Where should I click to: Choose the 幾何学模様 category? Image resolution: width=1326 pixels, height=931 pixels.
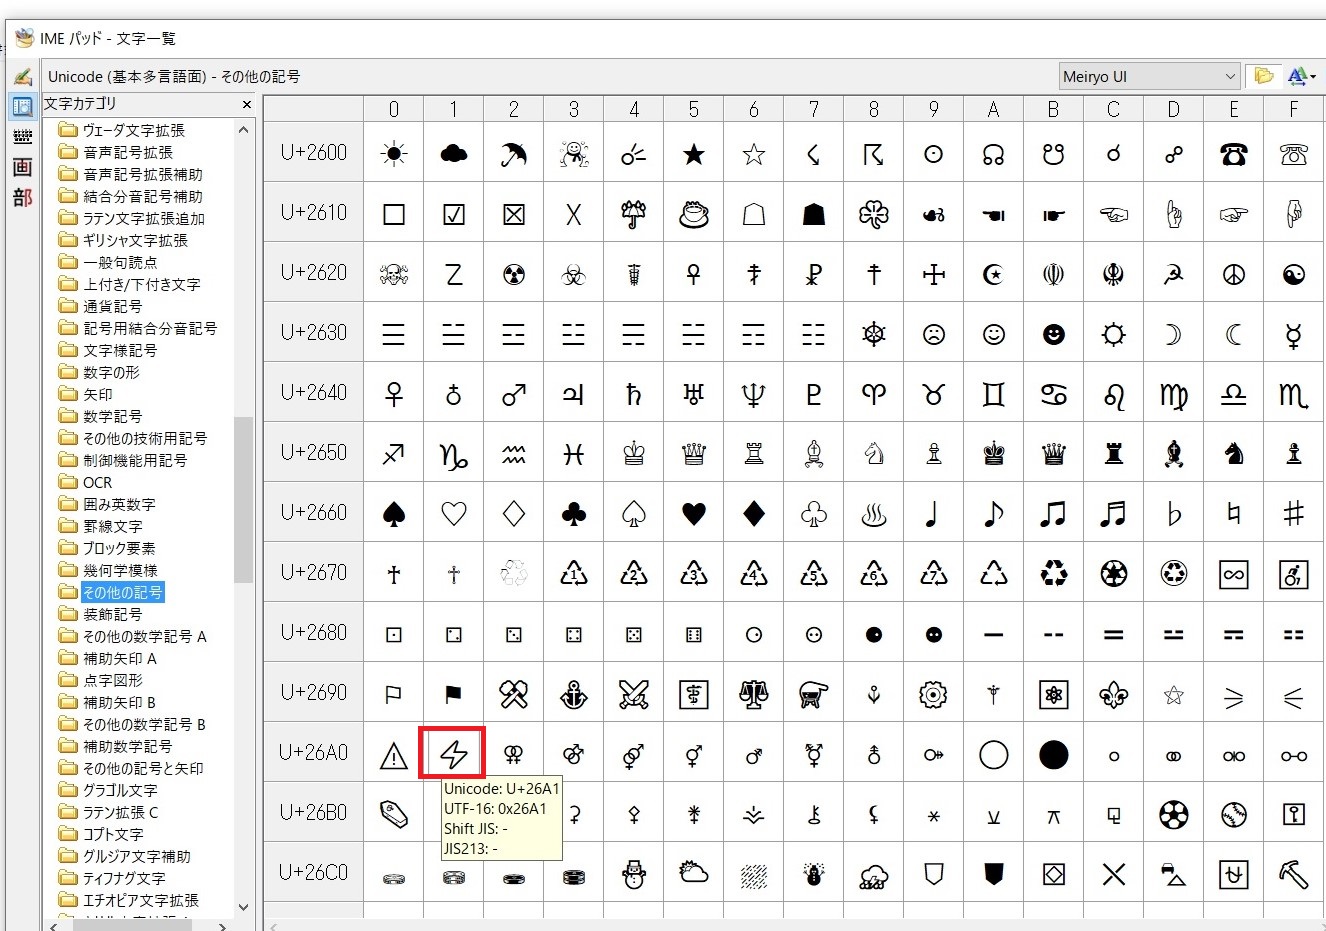pyautogui.click(x=120, y=570)
